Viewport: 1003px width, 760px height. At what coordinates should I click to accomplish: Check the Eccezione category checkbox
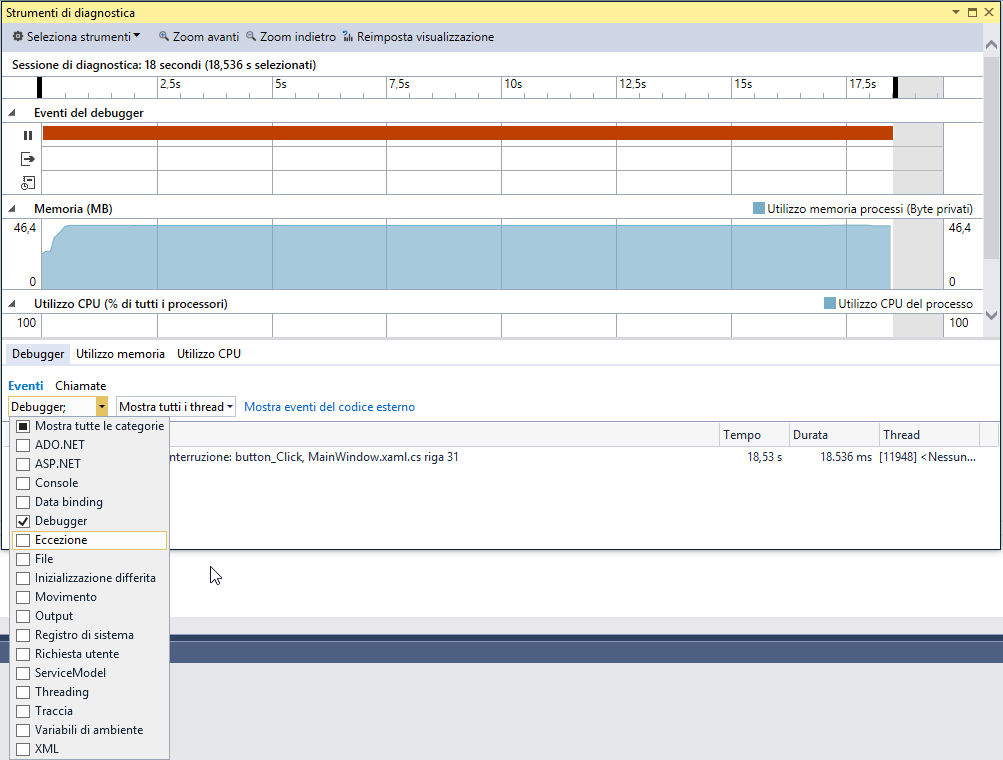coord(23,540)
